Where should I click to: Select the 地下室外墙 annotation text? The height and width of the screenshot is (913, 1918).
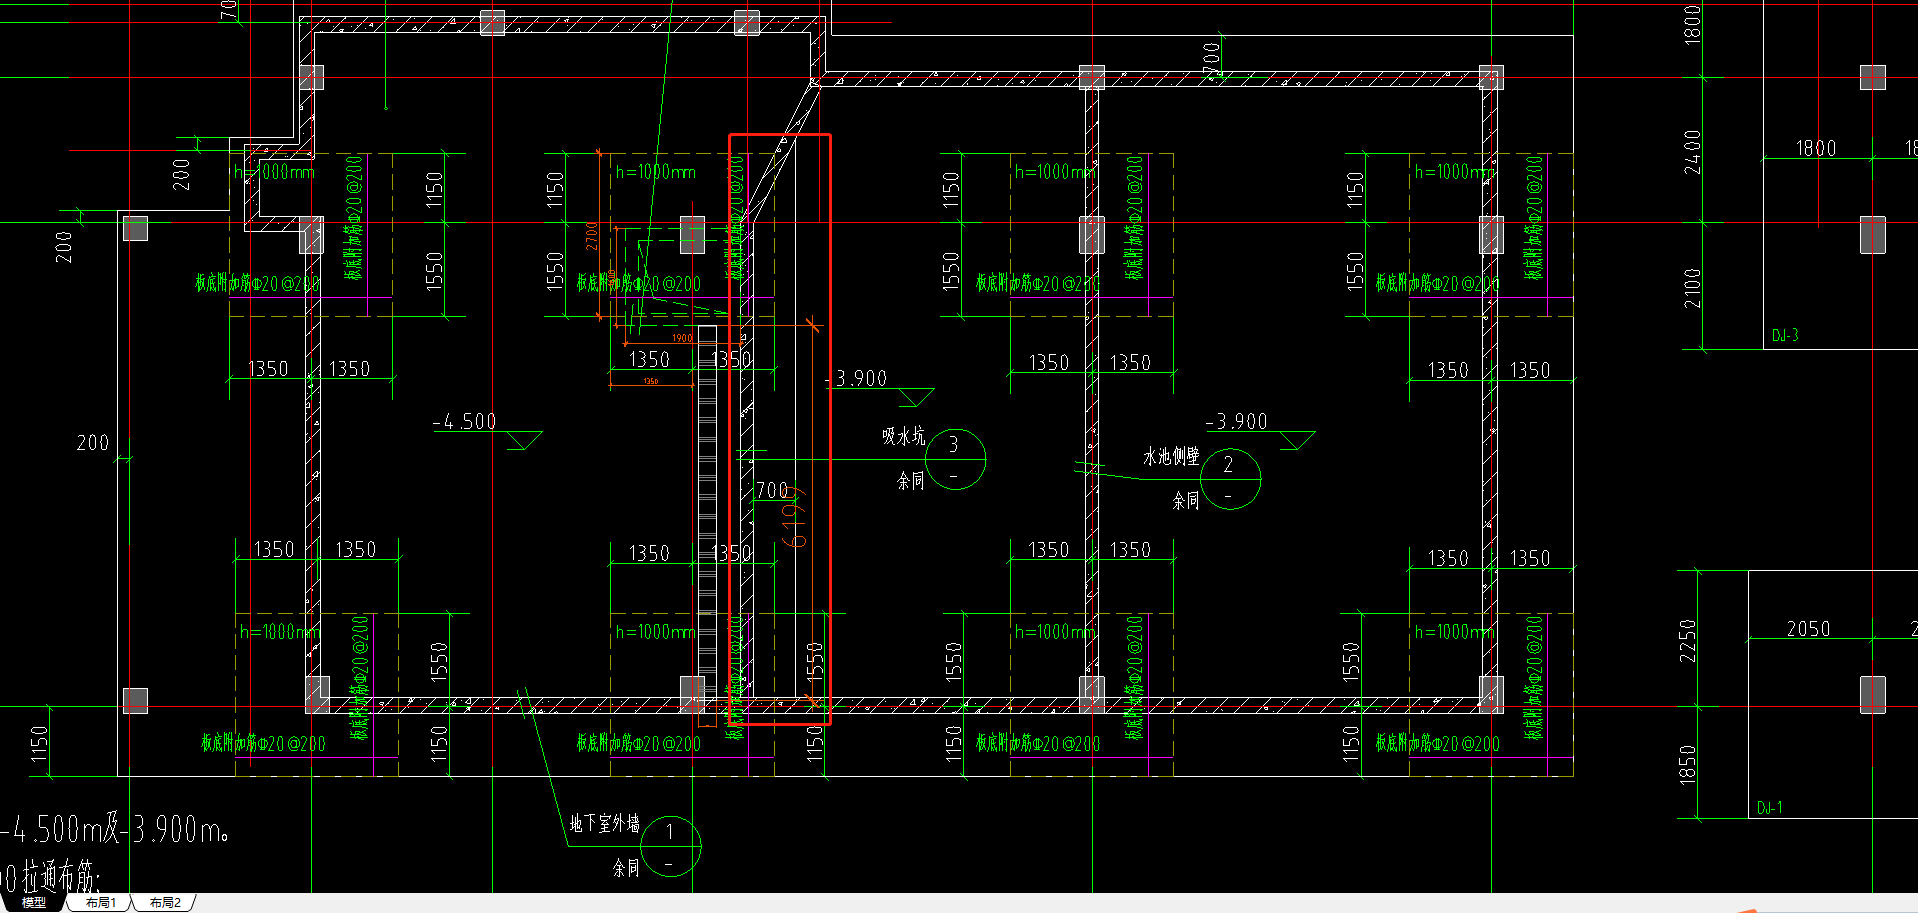[604, 823]
